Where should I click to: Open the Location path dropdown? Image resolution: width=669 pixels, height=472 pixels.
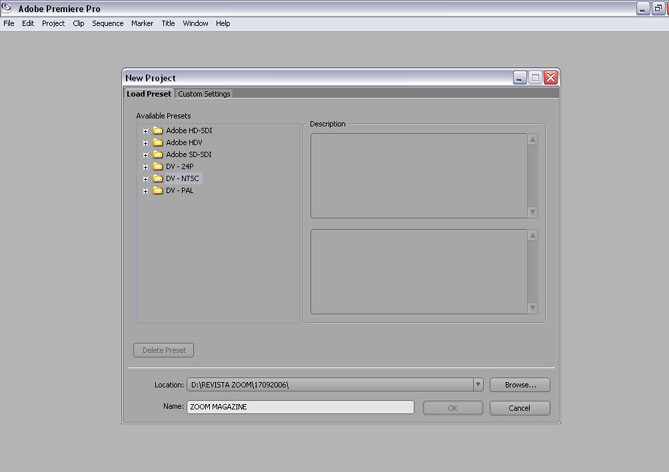478,384
